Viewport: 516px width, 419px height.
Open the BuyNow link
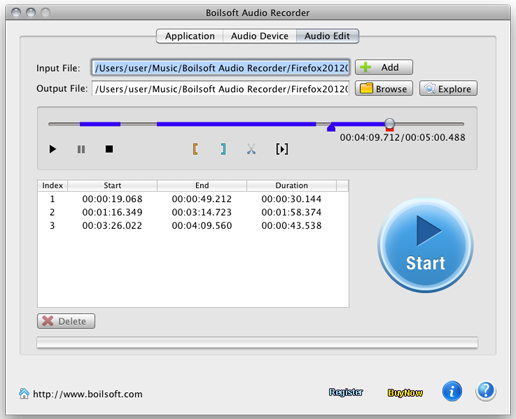[405, 393]
